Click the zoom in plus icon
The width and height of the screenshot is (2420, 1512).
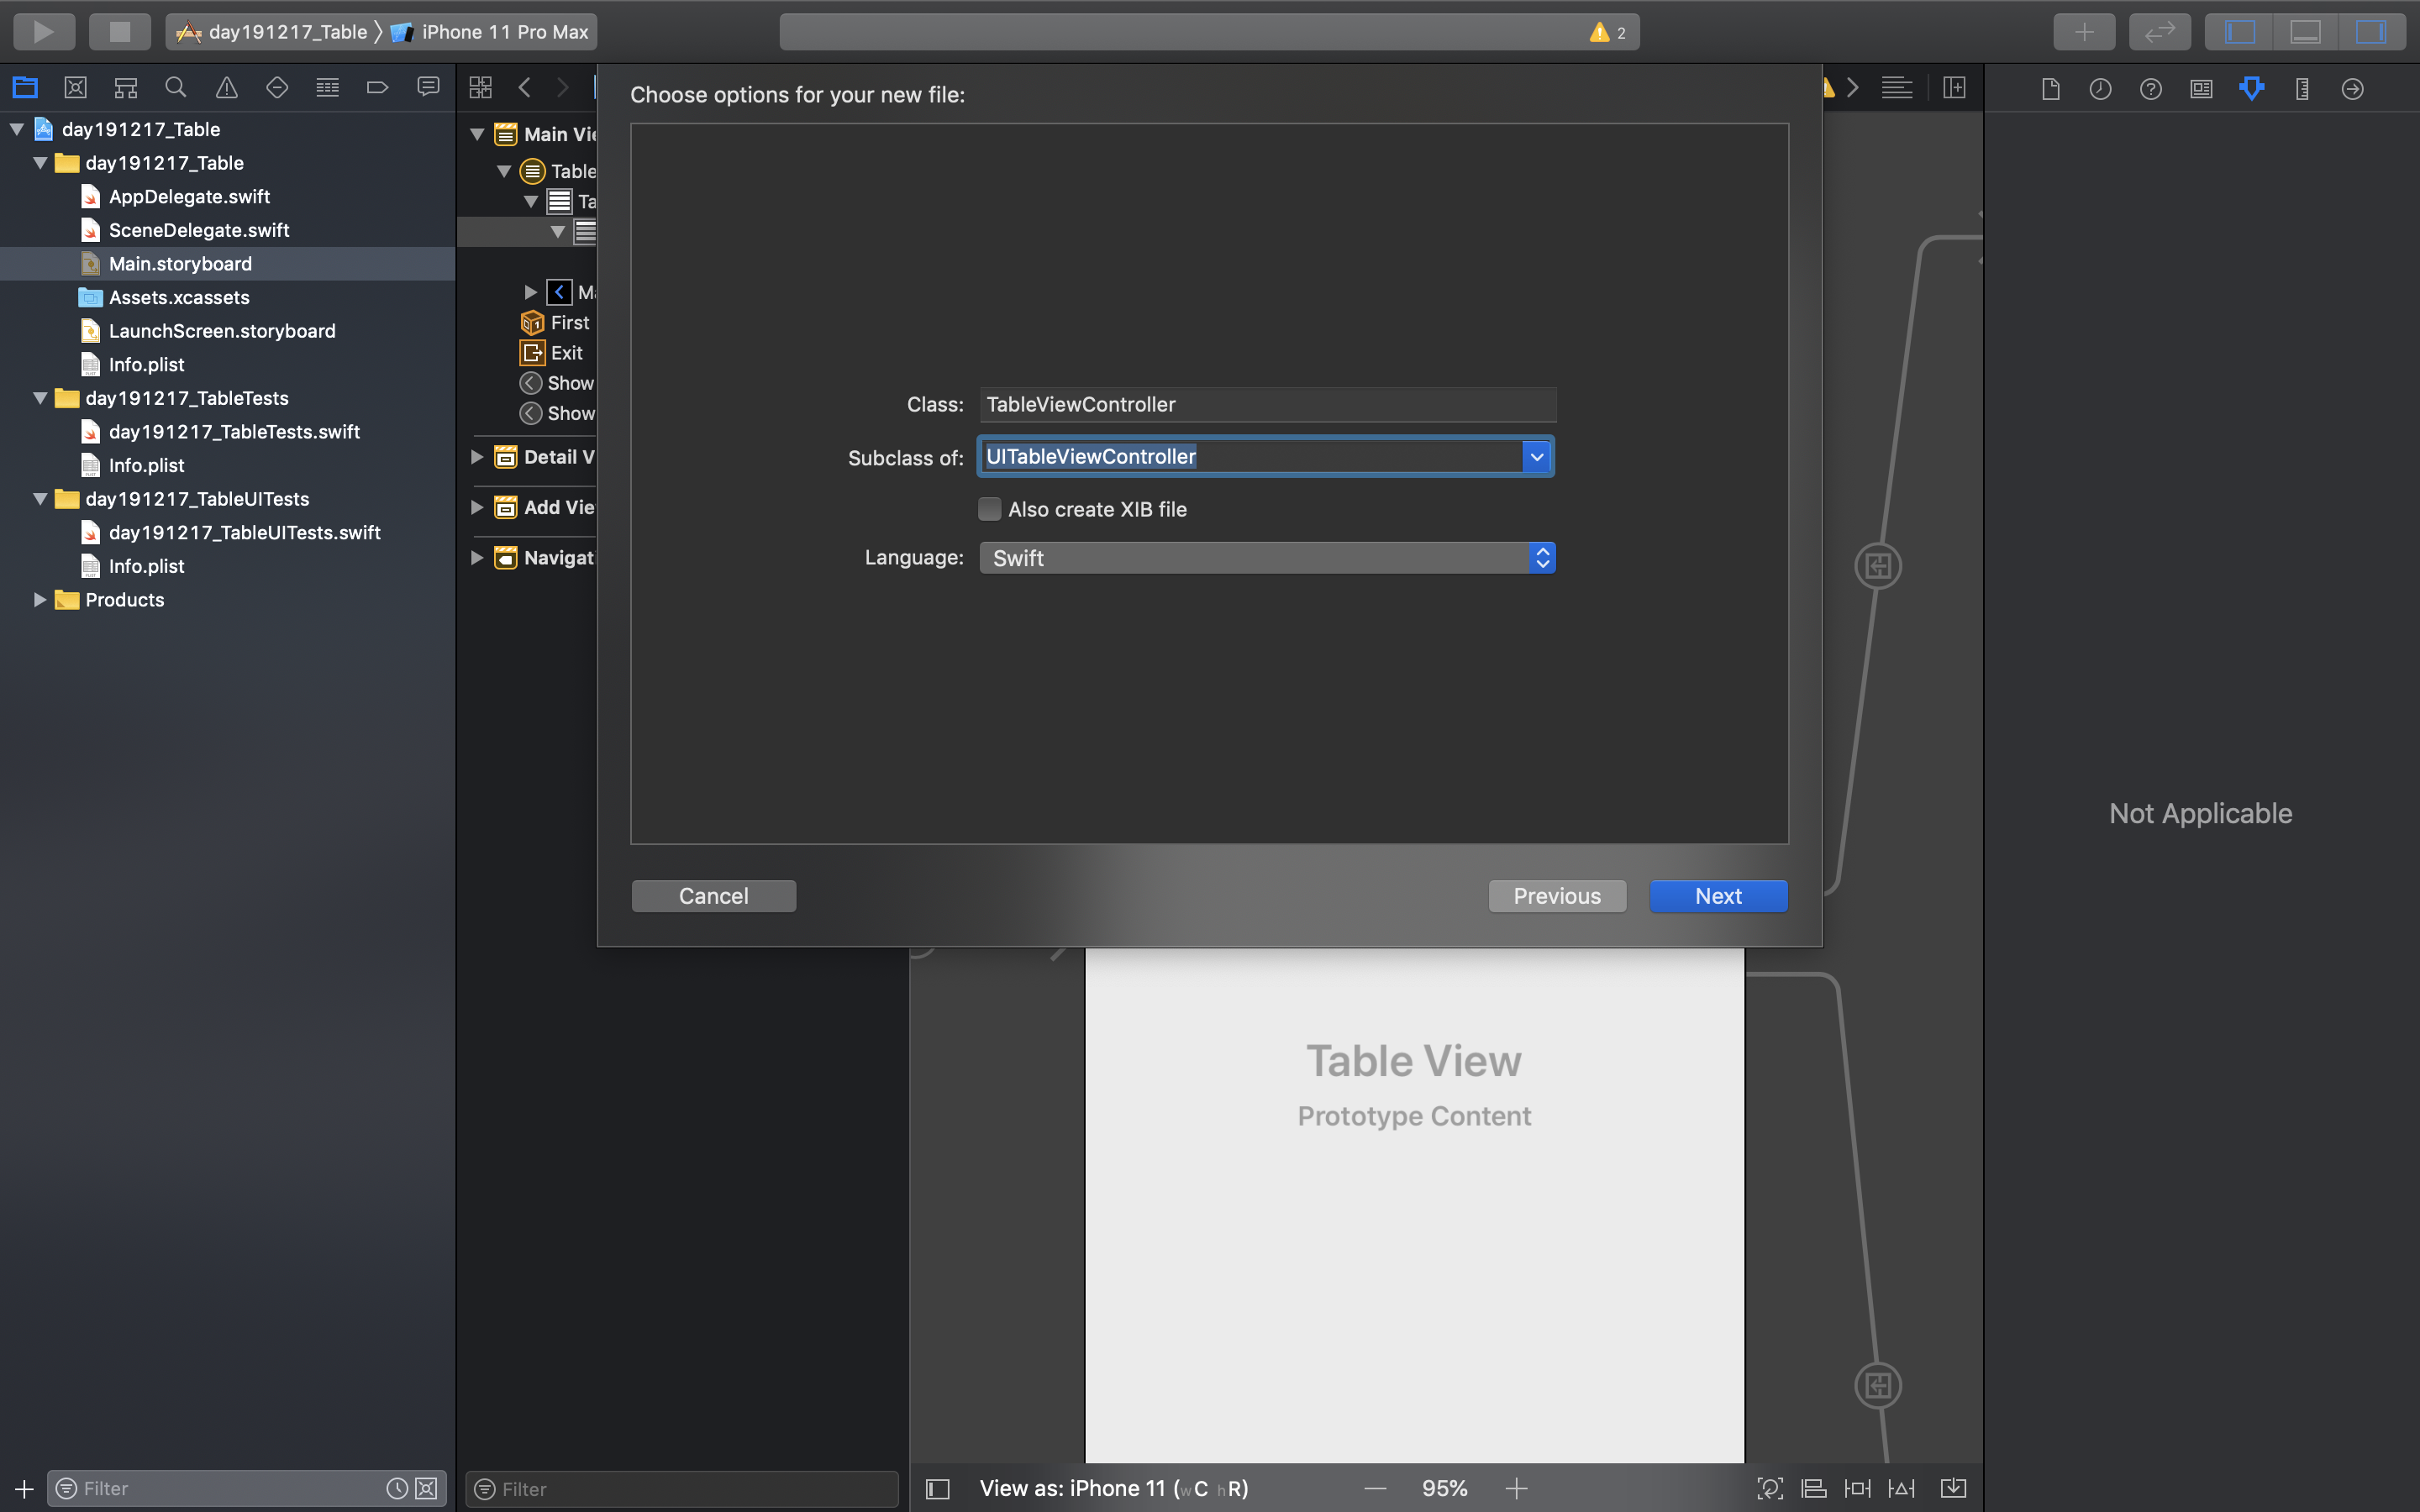(1516, 1488)
